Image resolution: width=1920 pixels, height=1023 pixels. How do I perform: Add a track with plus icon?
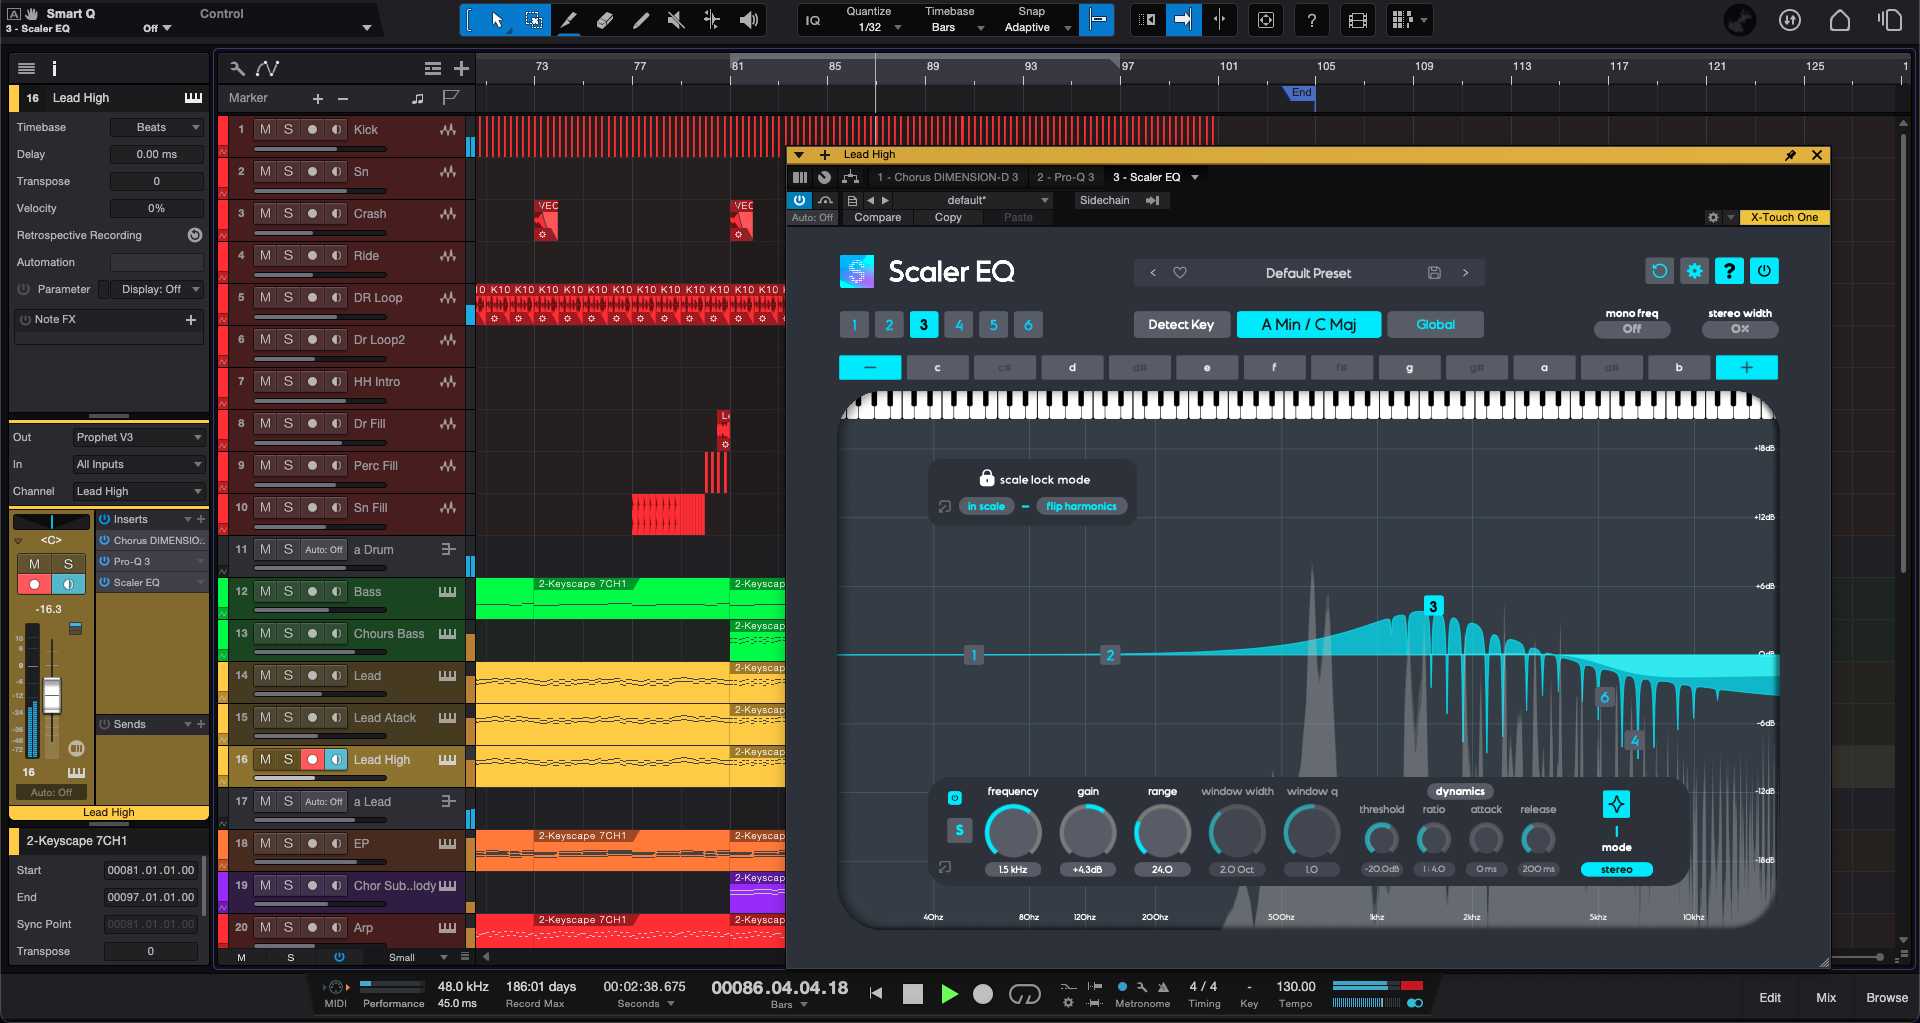(461, 68)
